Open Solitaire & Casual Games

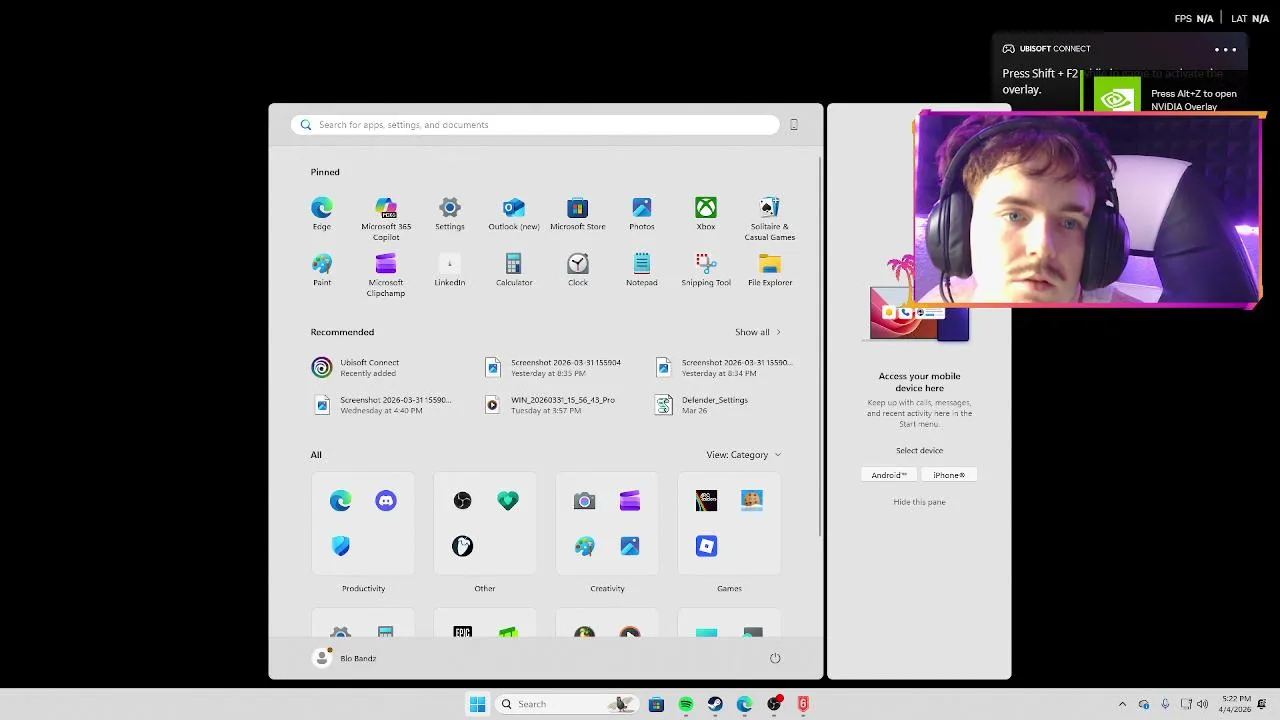pos(770,218)
